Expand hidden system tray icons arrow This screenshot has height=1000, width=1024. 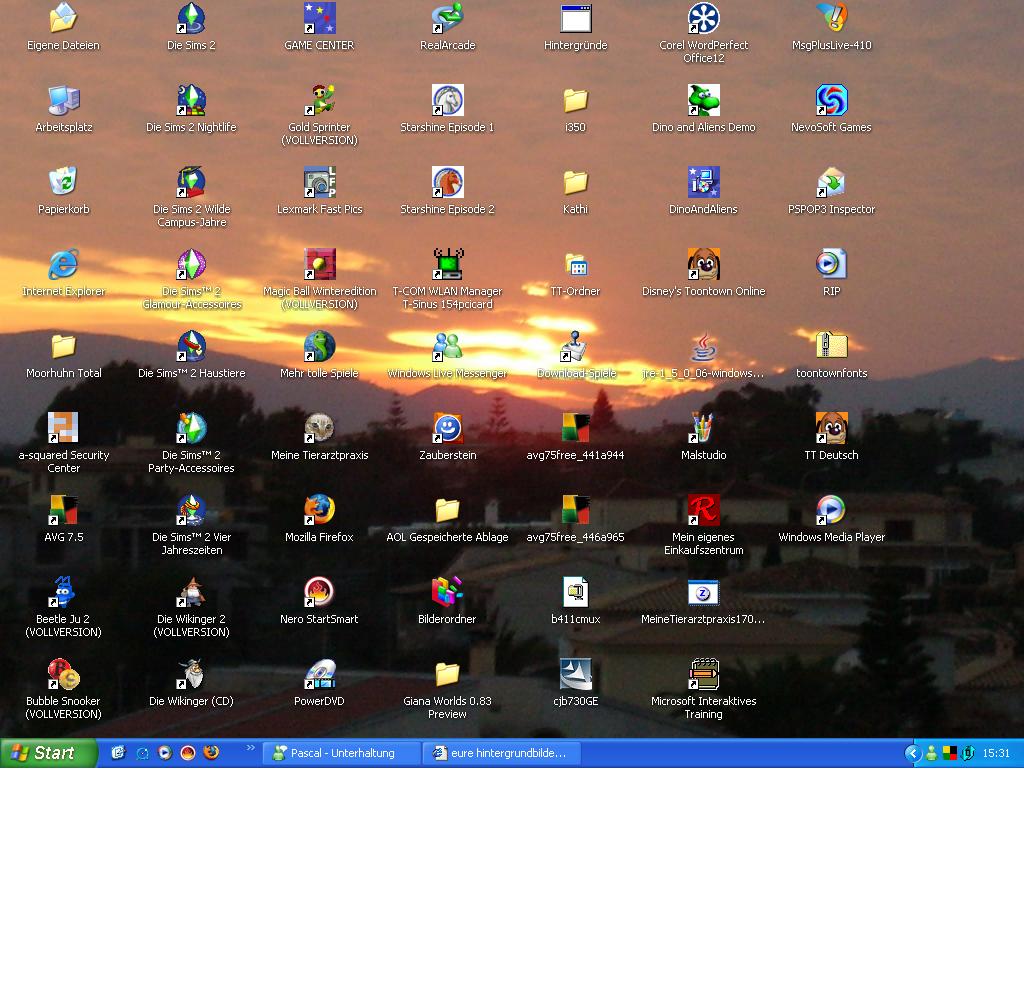912,753
